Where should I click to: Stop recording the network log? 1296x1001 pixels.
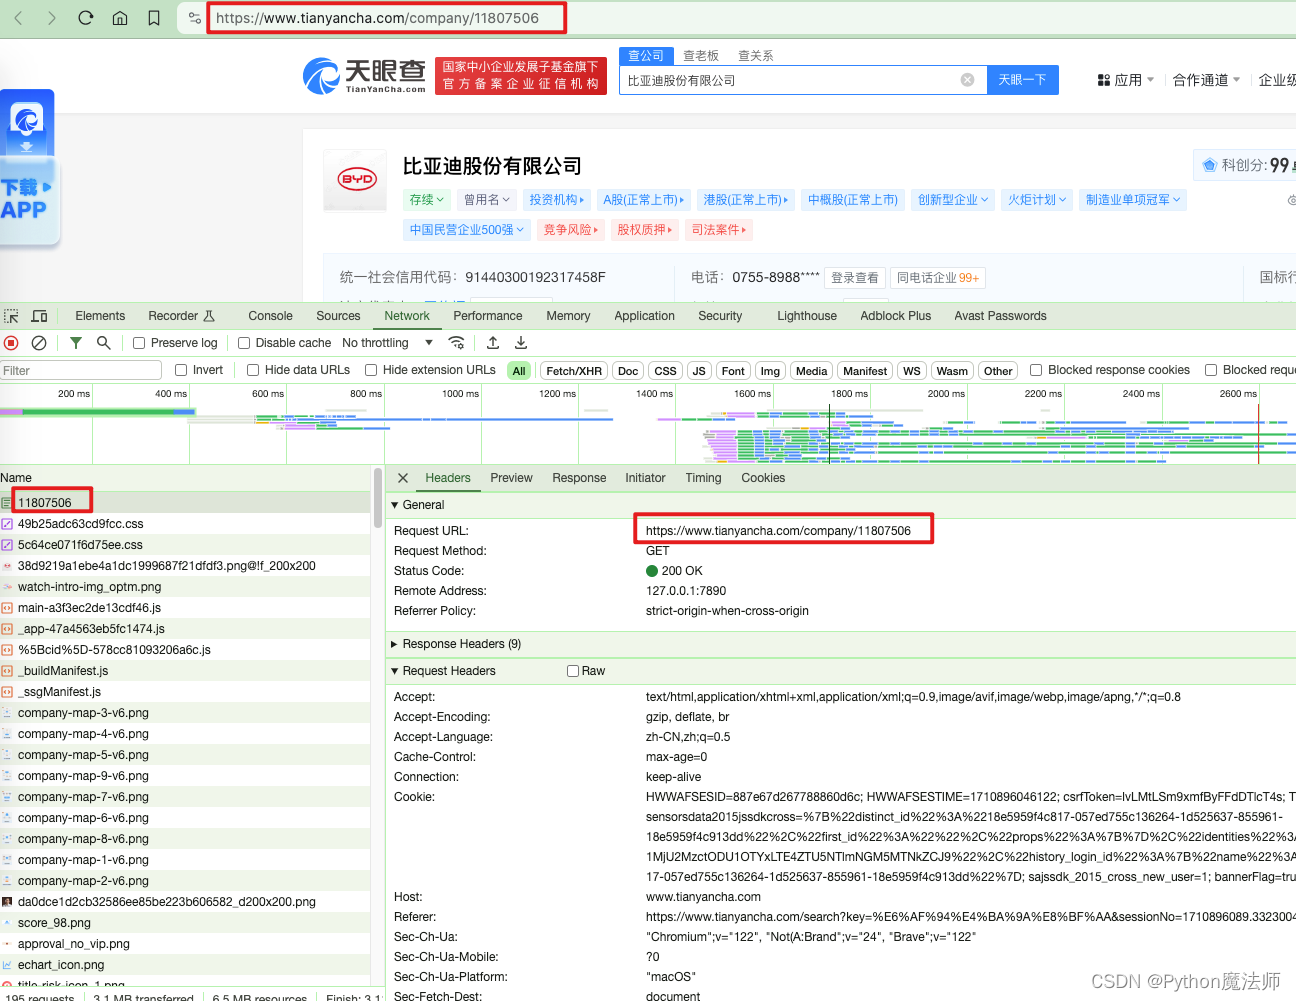coord(11,343)
